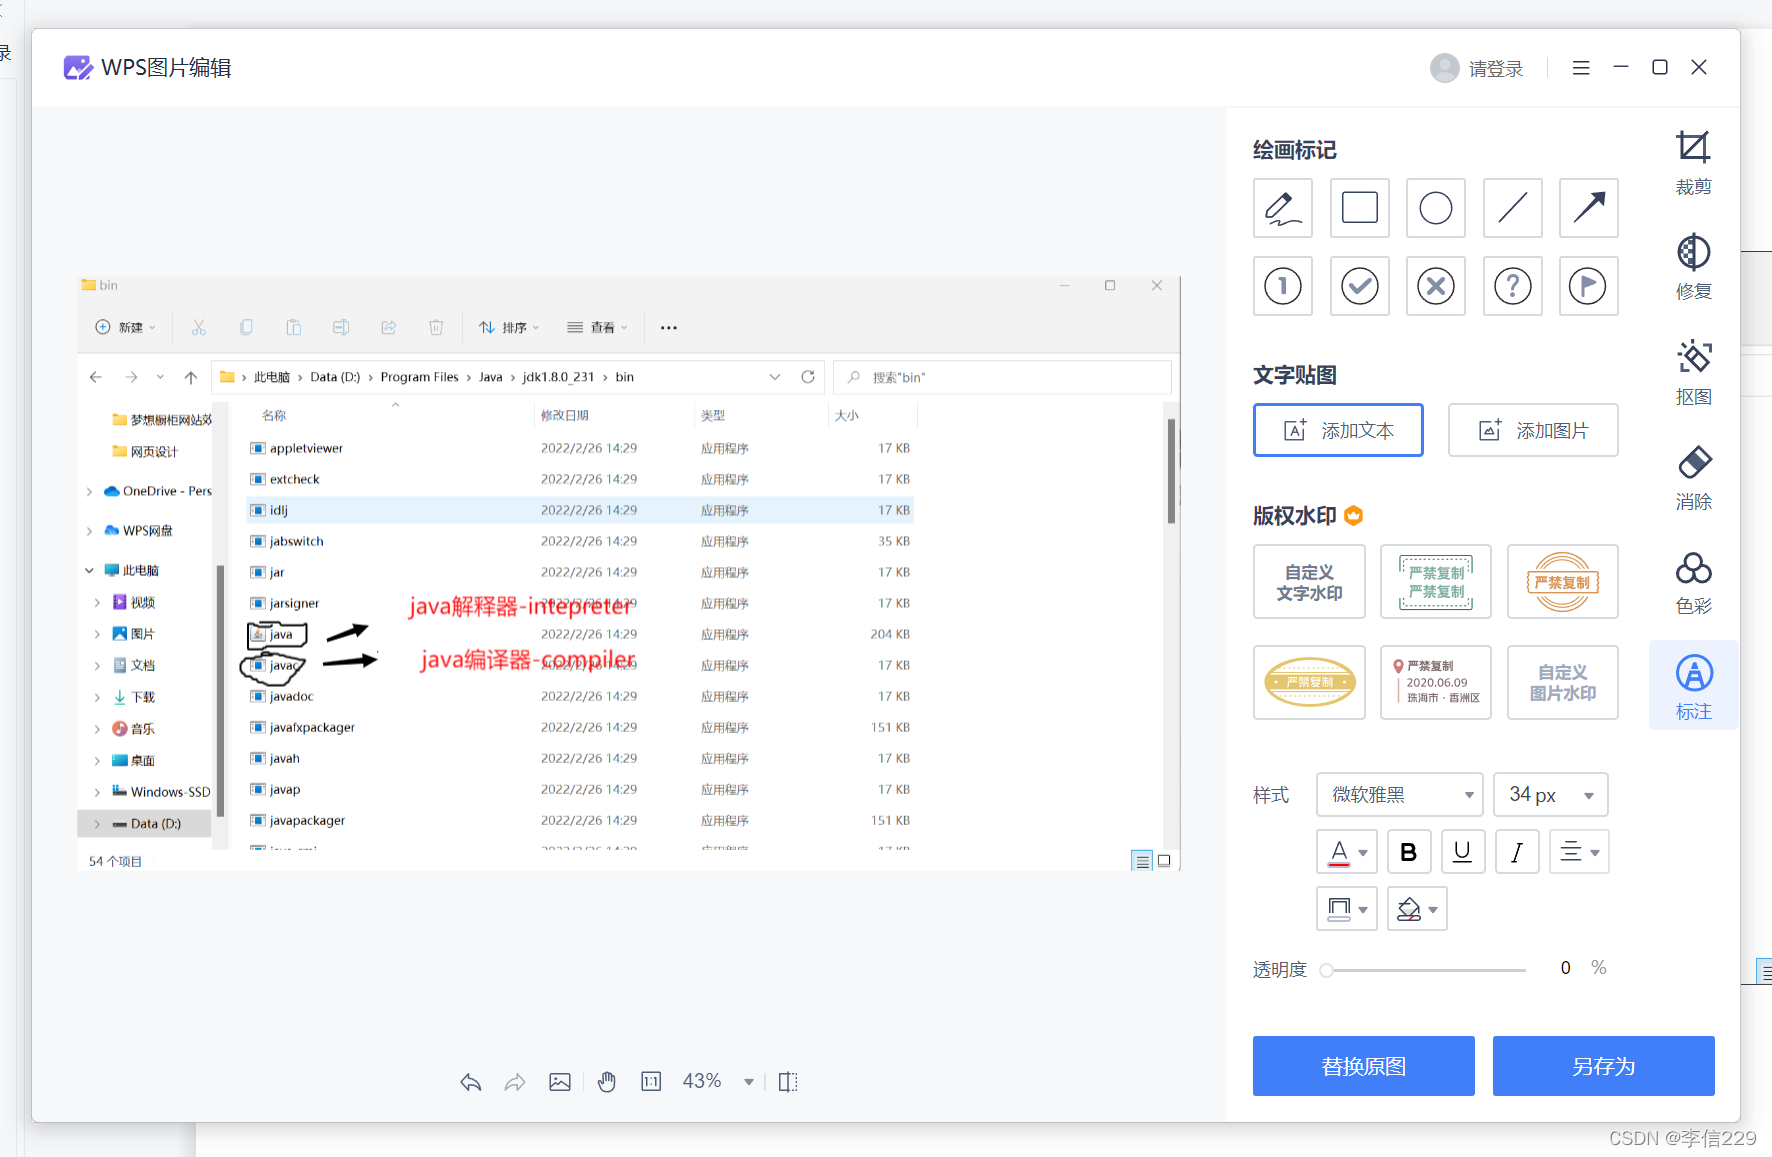Screen dimensions: 1772x1157
Task: Choose the location date 2020.06.09 watermark
Action: click(x=1435, y=682)
